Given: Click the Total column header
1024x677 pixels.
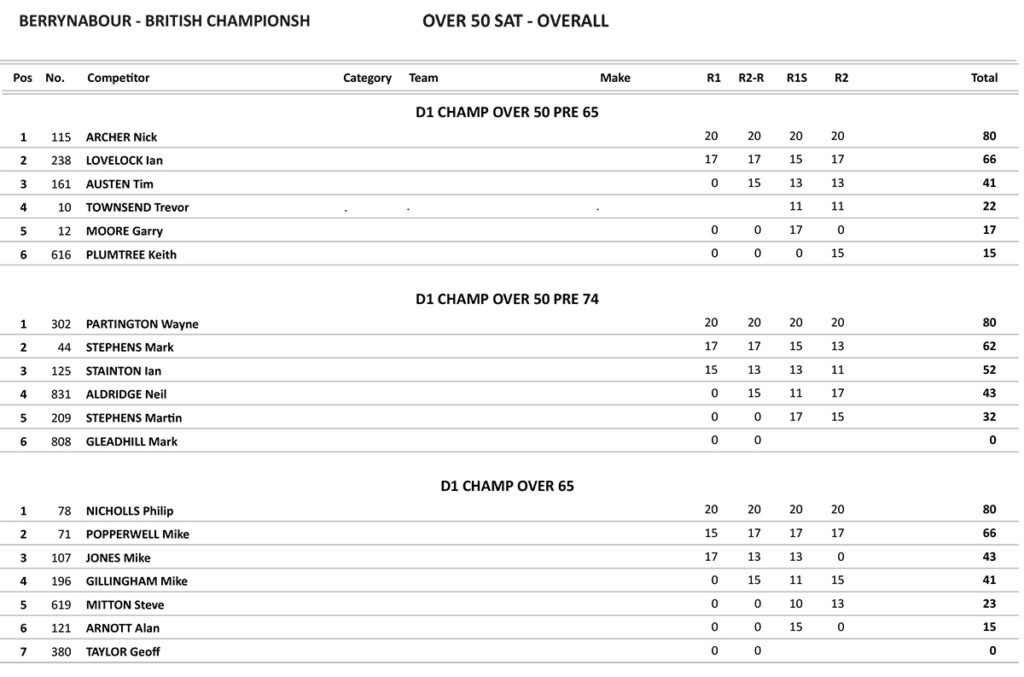Looking at the screenshot, I should coord(984,78).
